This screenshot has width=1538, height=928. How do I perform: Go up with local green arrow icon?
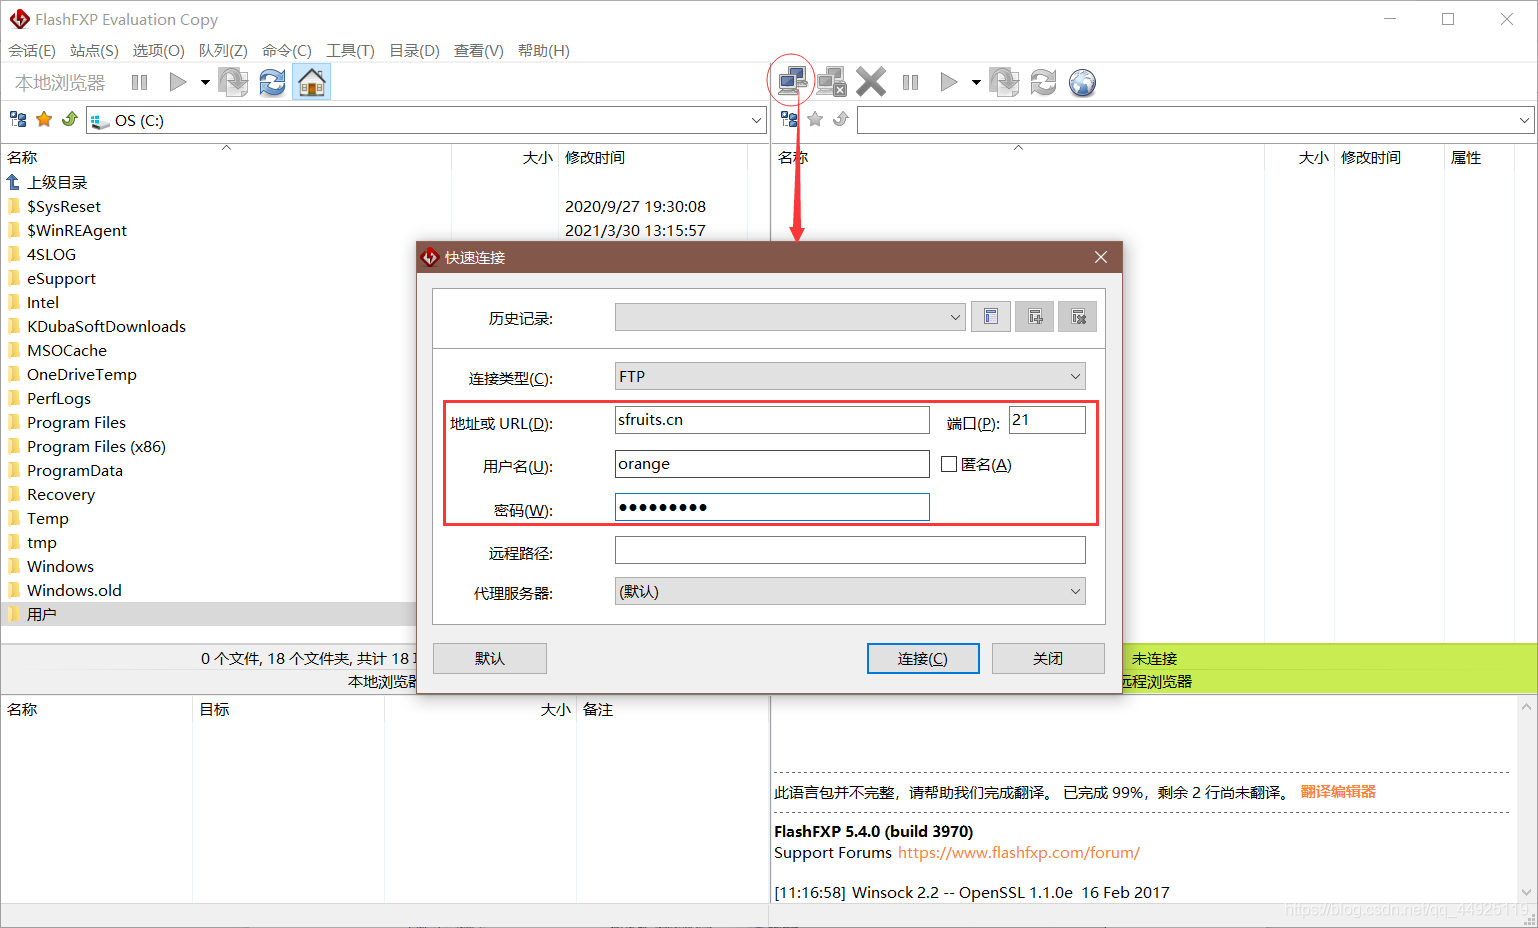69,120
